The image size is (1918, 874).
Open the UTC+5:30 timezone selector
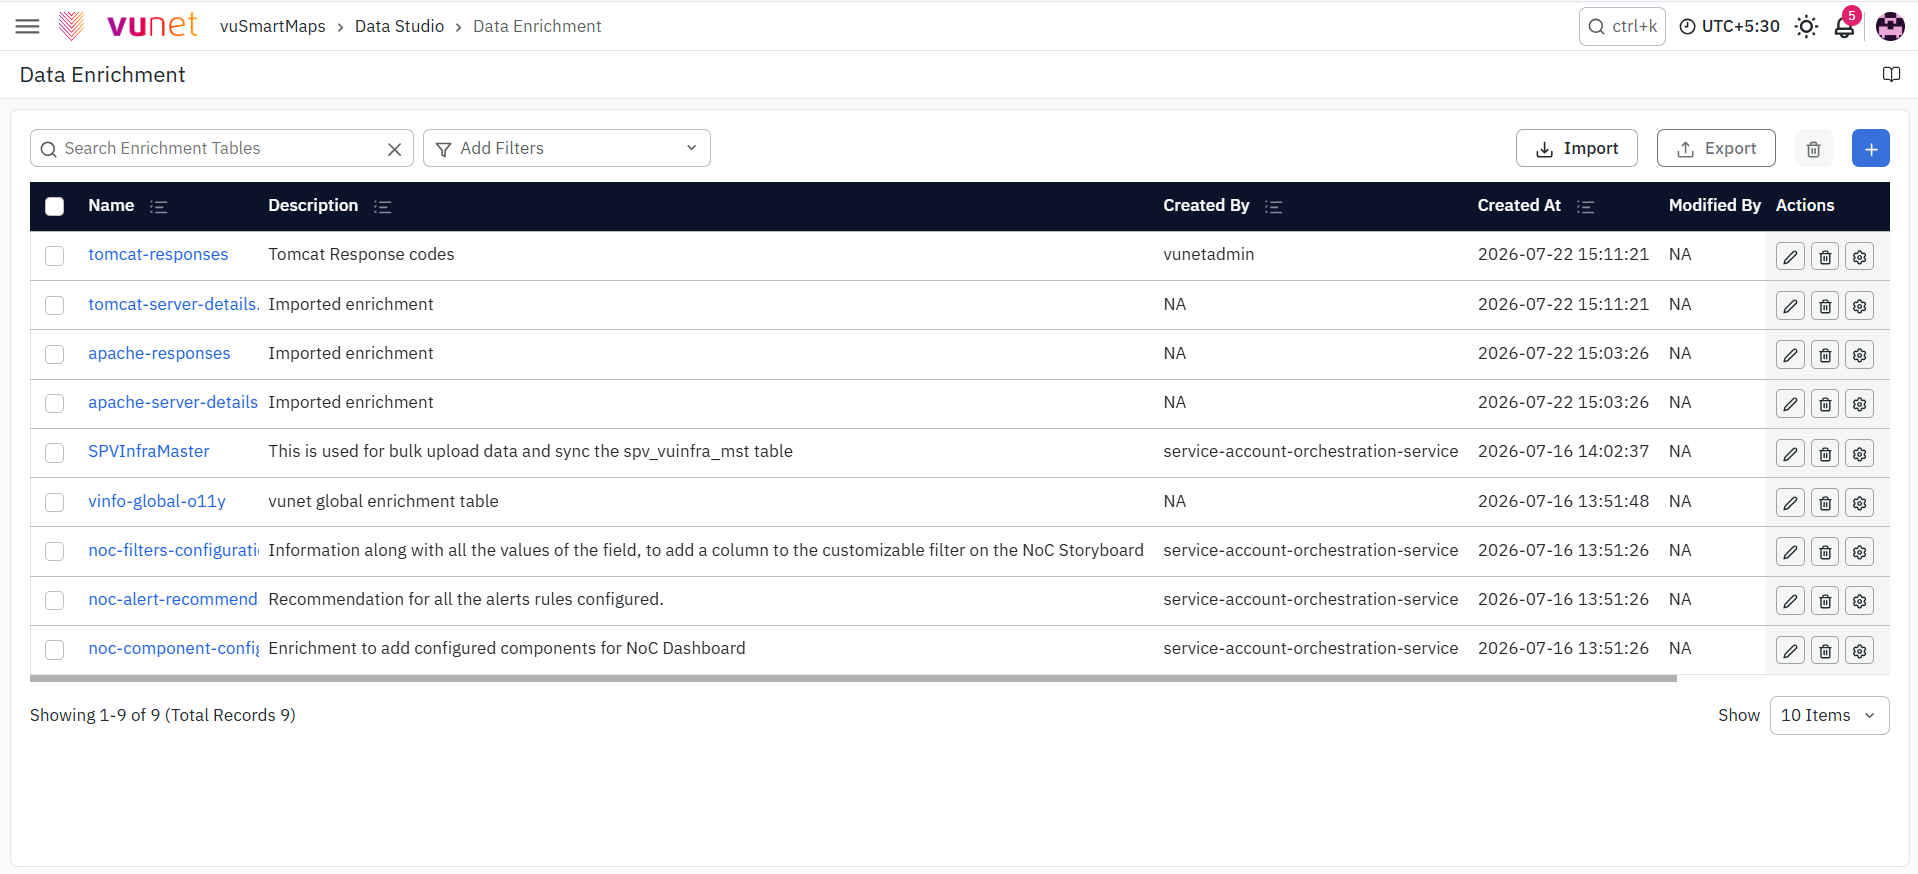pyautogui.click(x=1729, y=26)
